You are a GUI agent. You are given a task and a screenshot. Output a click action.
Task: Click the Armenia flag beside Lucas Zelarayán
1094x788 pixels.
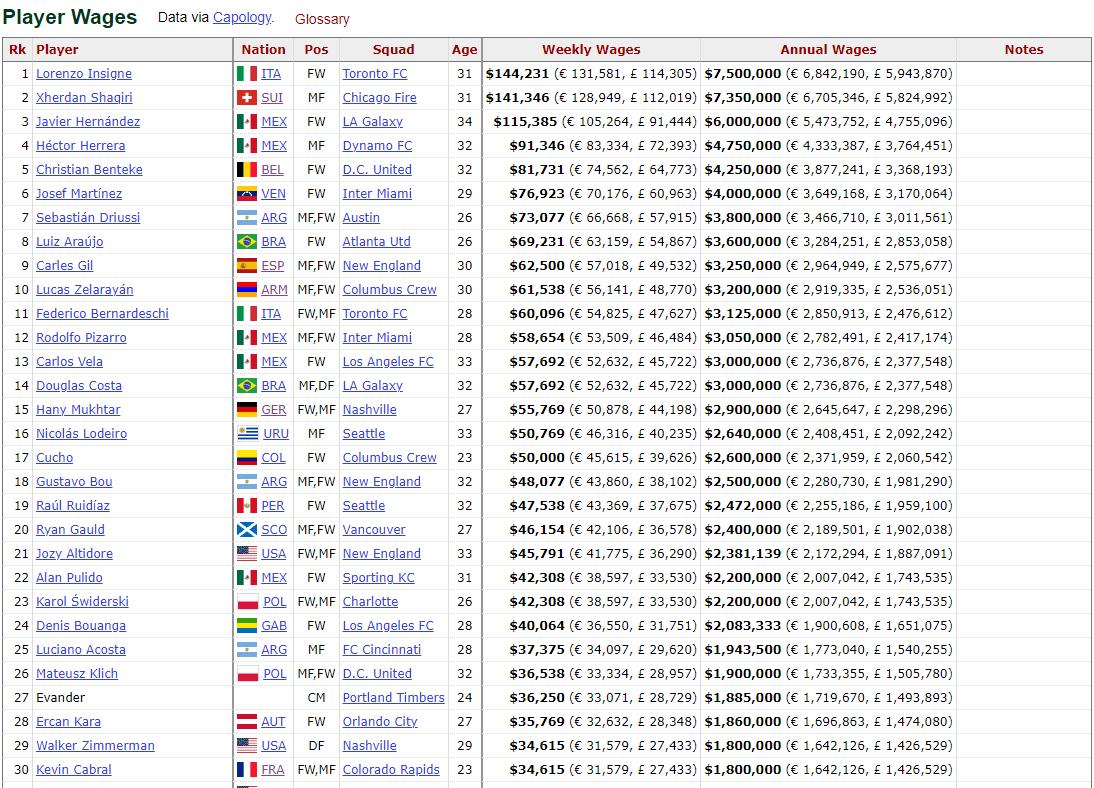click(x=246, y=290)
